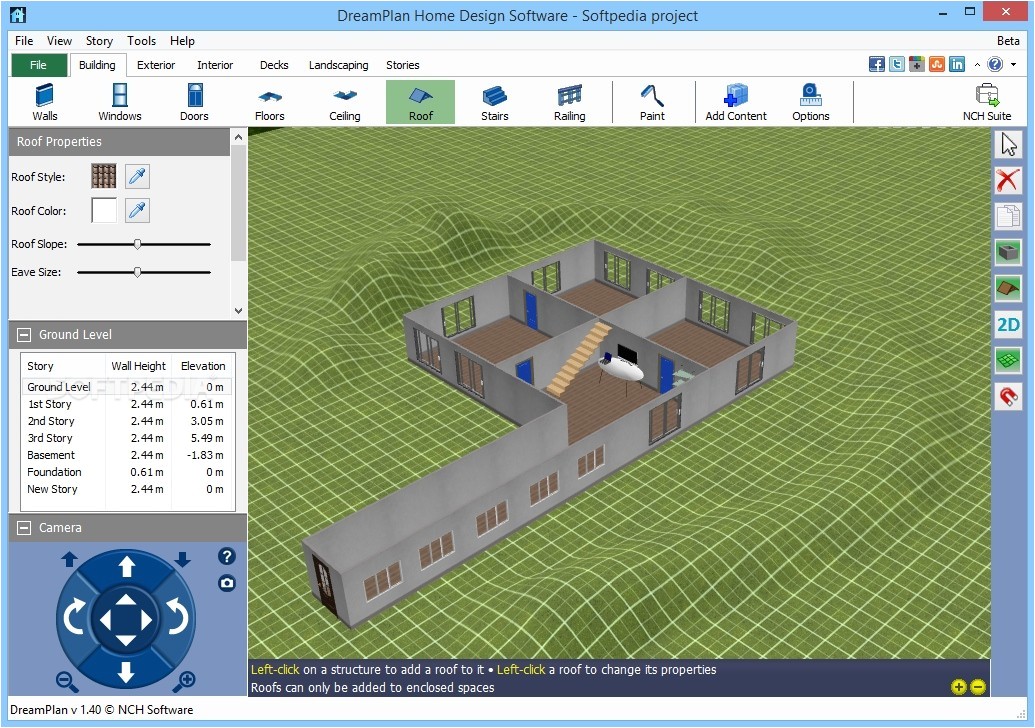Click the red X delete tool

(x=1008, y=180)
